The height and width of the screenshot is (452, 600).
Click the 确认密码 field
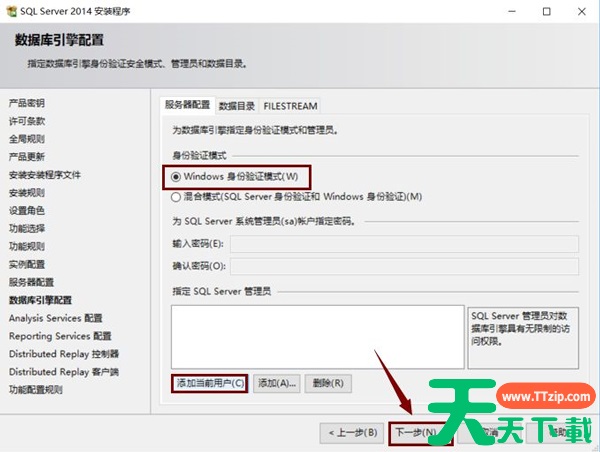coord(404,266)
